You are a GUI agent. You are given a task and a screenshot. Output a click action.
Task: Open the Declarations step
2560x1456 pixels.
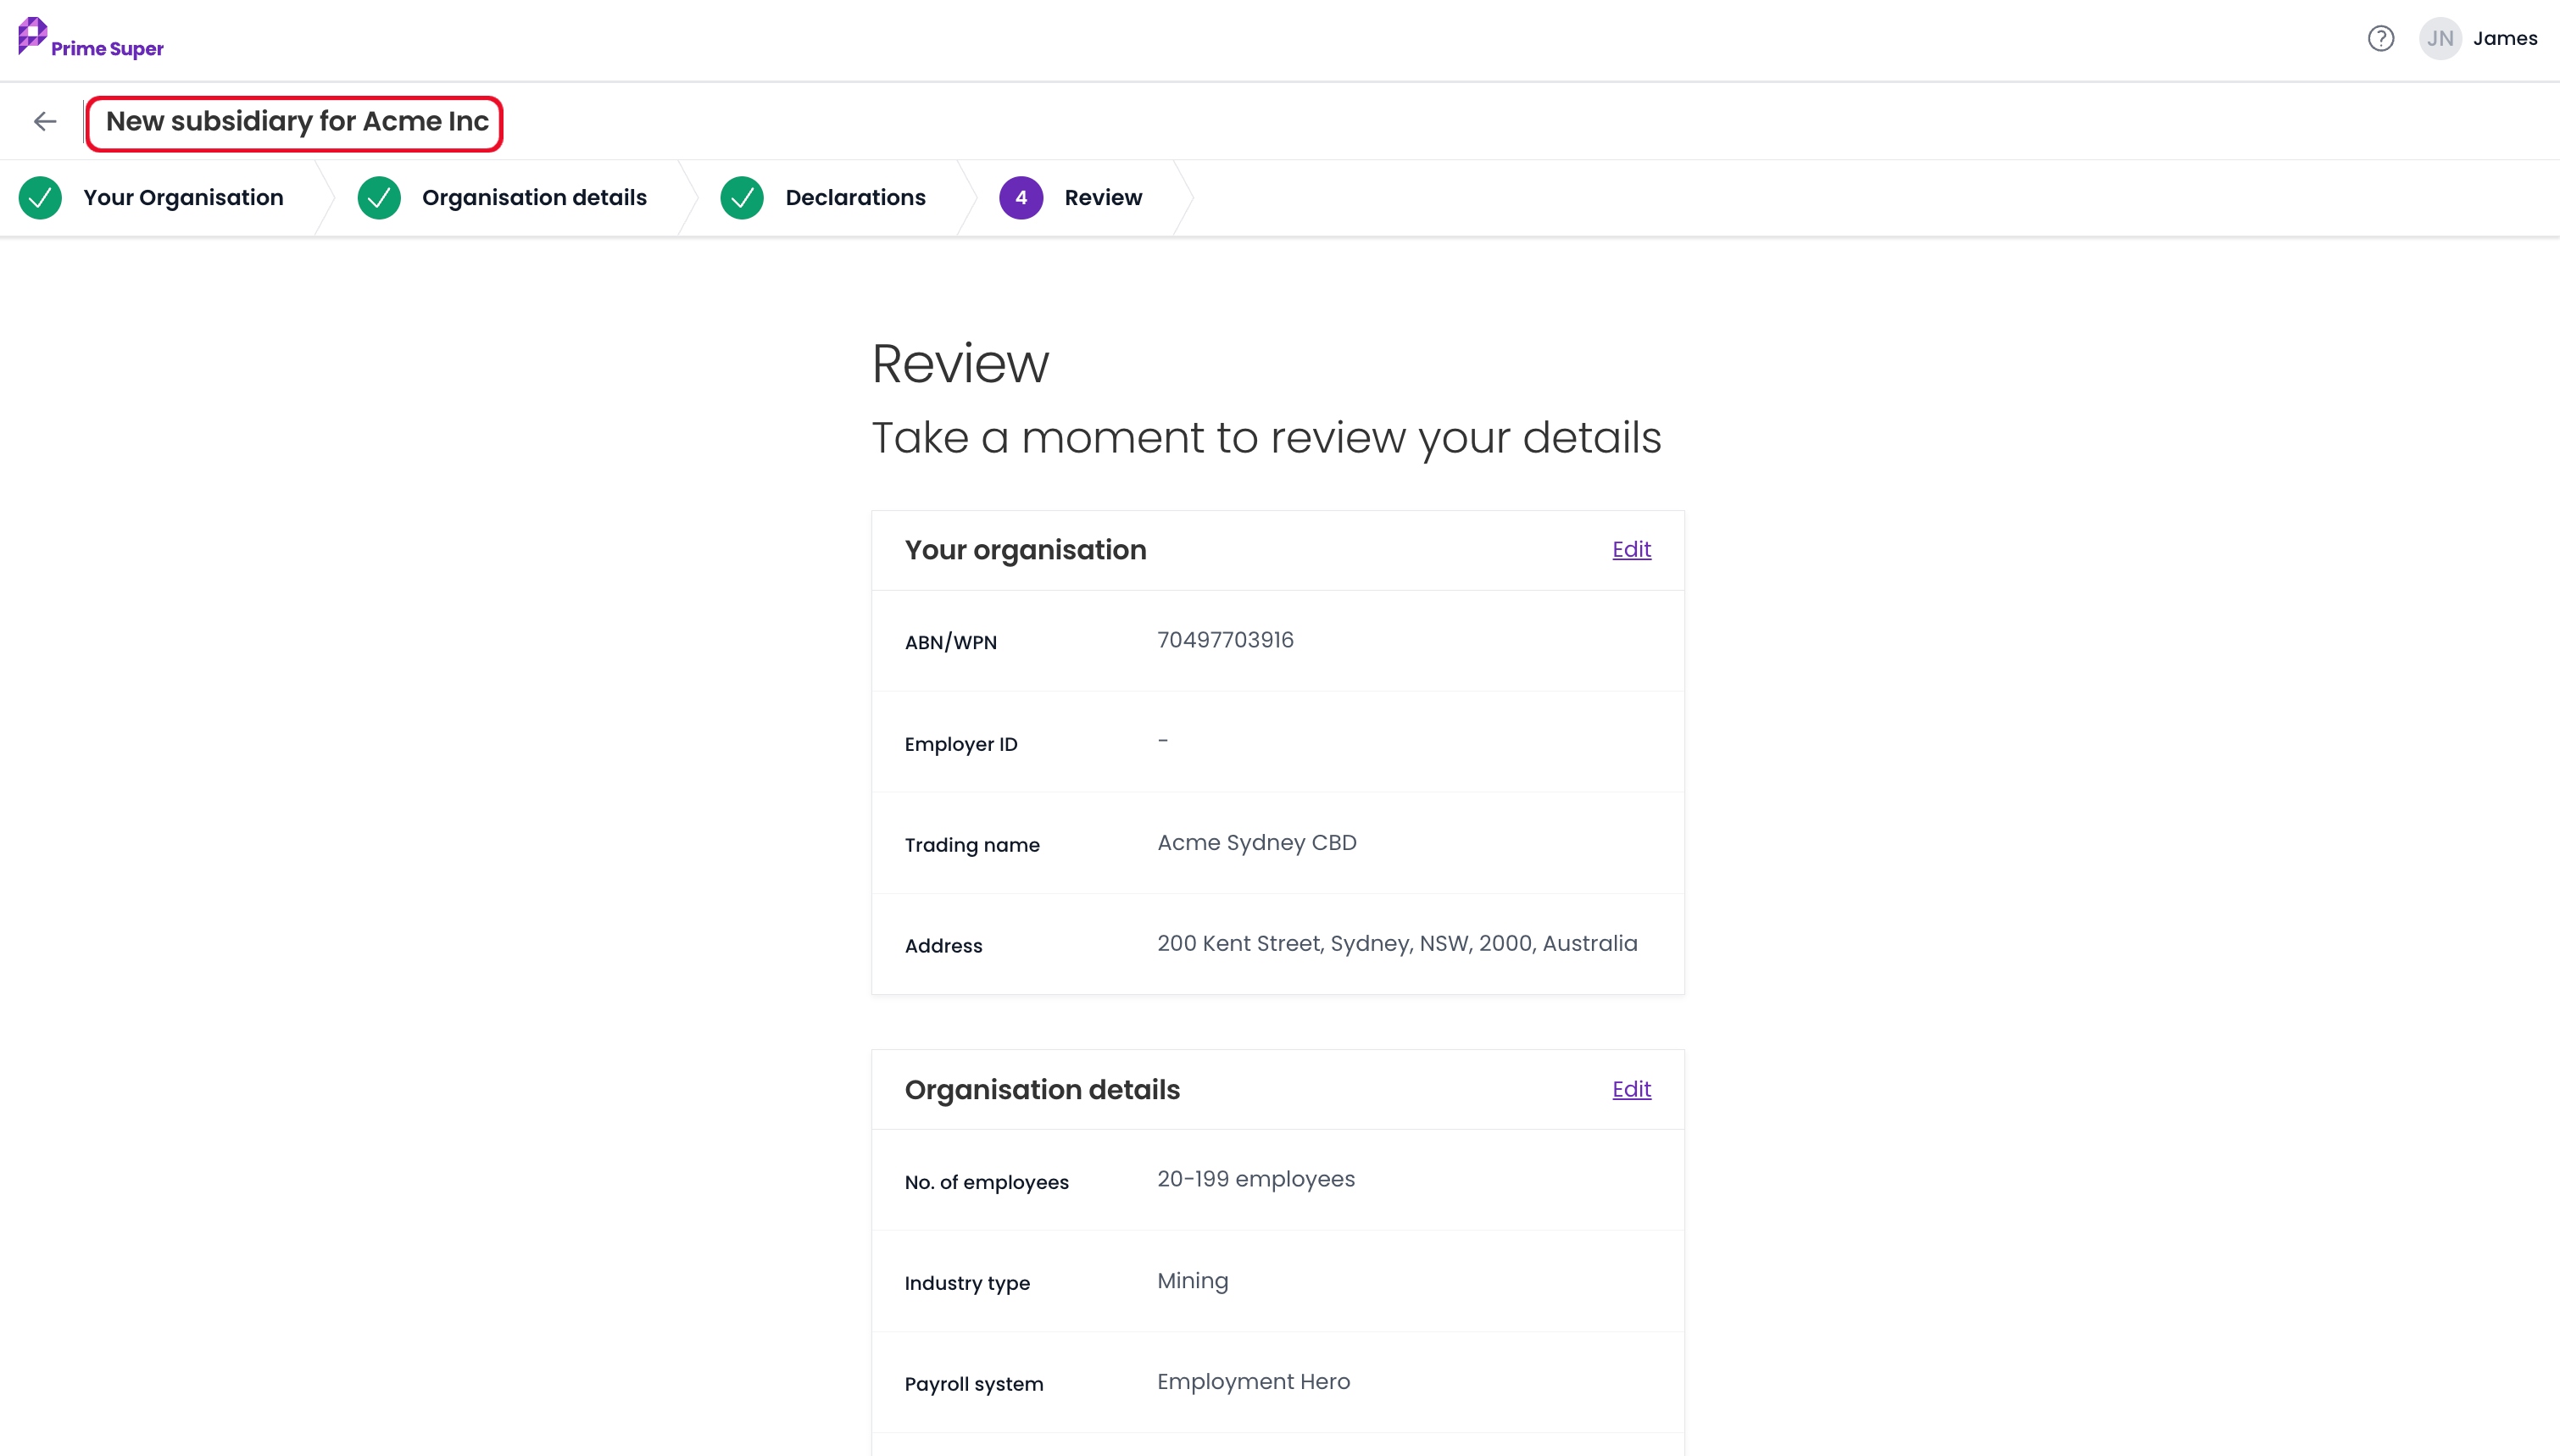[855, 198]
